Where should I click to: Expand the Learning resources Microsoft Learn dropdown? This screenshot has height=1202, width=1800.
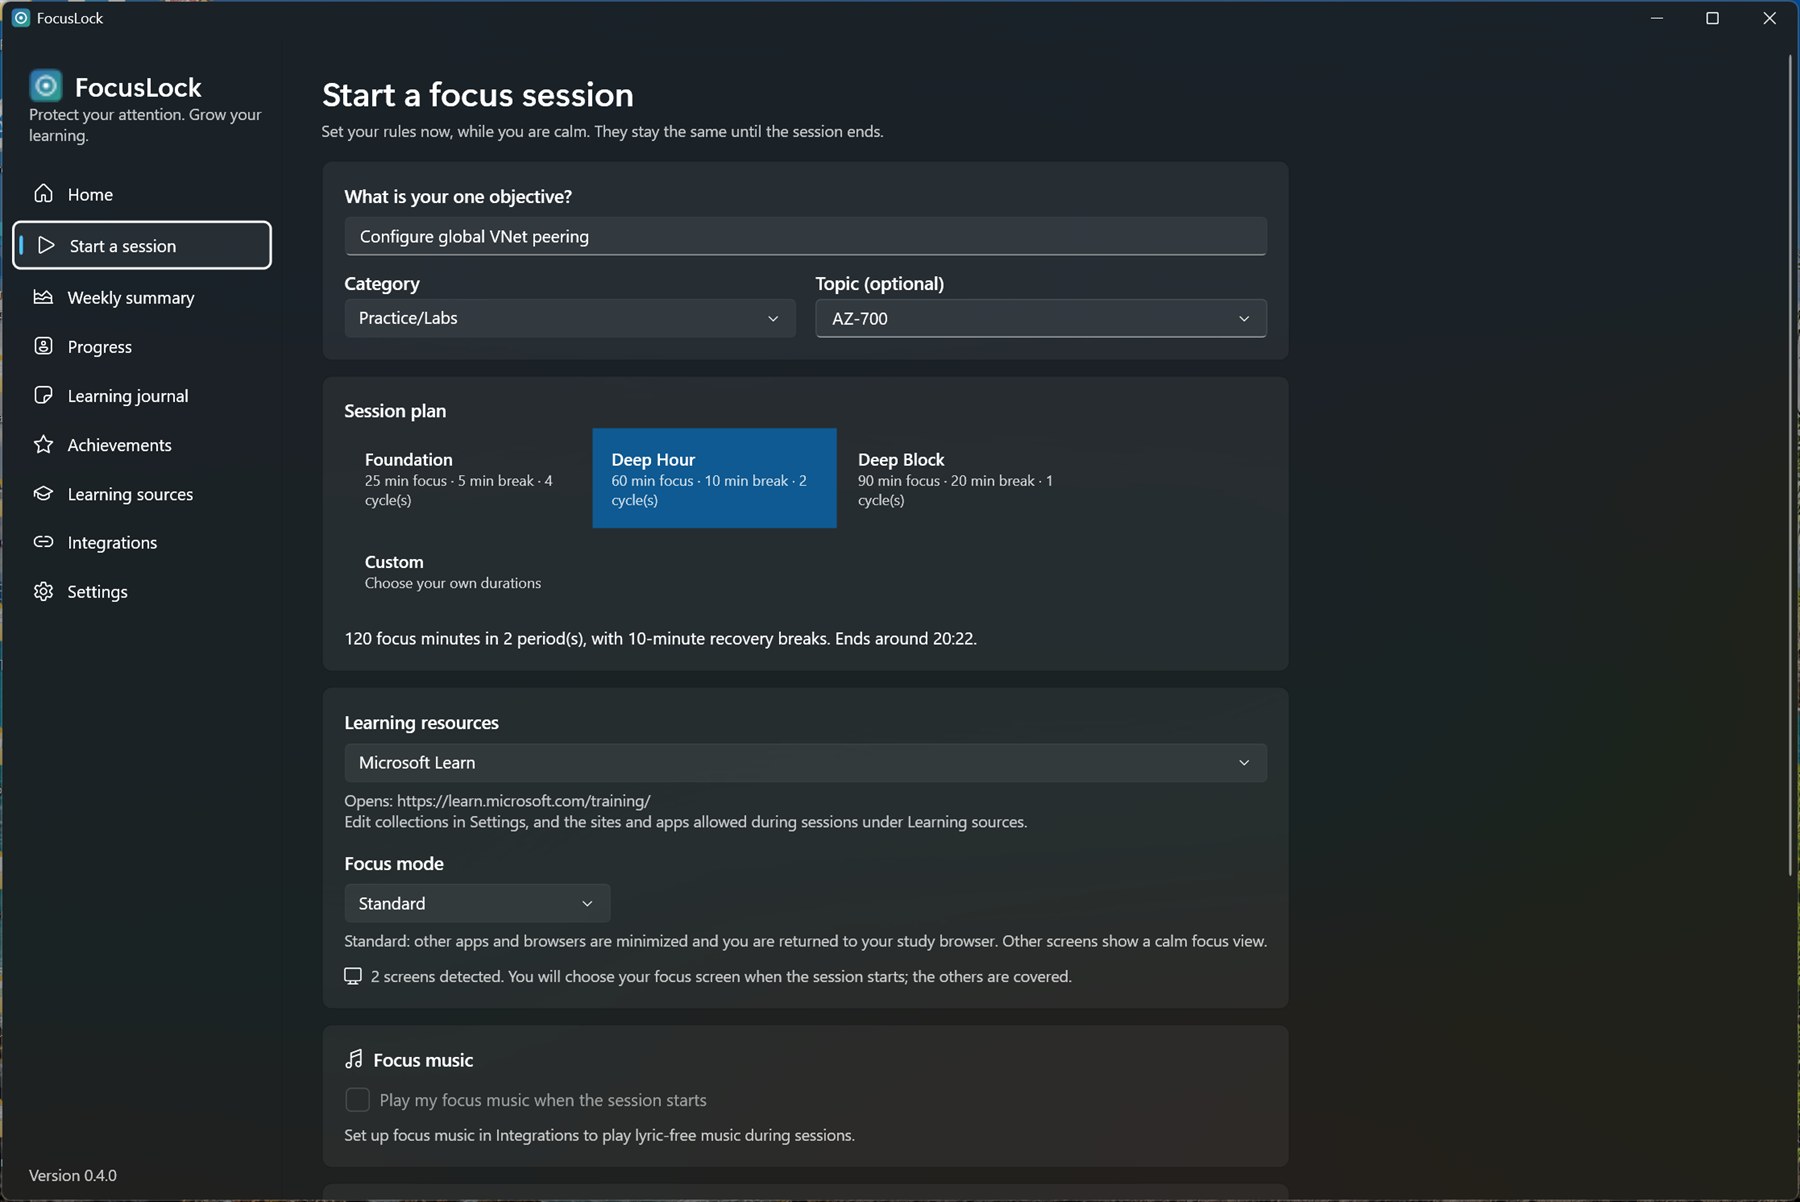(x=805, y=763)
